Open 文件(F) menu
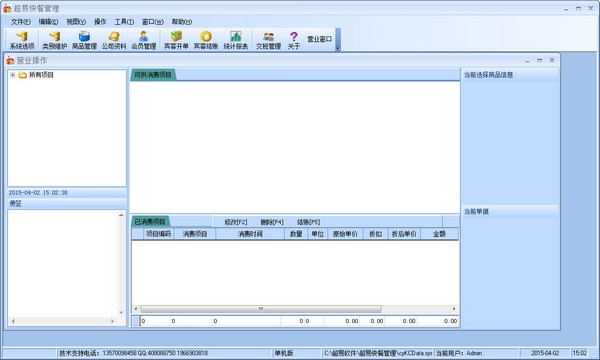Image resolution: width=600 pixels, height=360 pixels. (21, 22)
